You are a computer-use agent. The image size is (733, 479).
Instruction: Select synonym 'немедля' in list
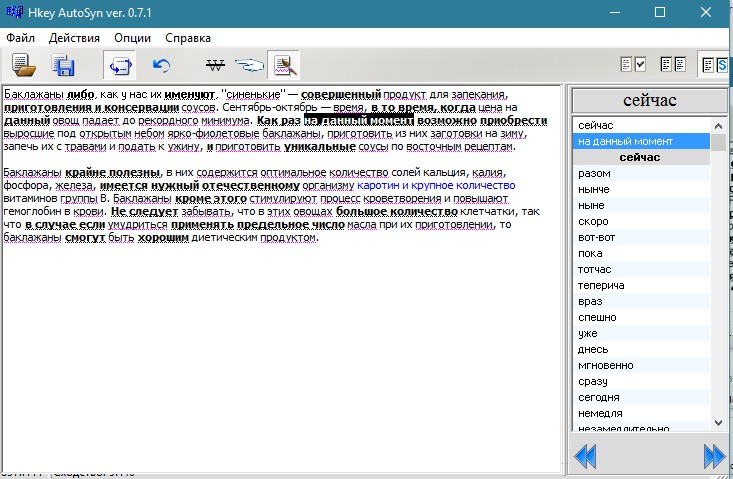tap(641, 413)
